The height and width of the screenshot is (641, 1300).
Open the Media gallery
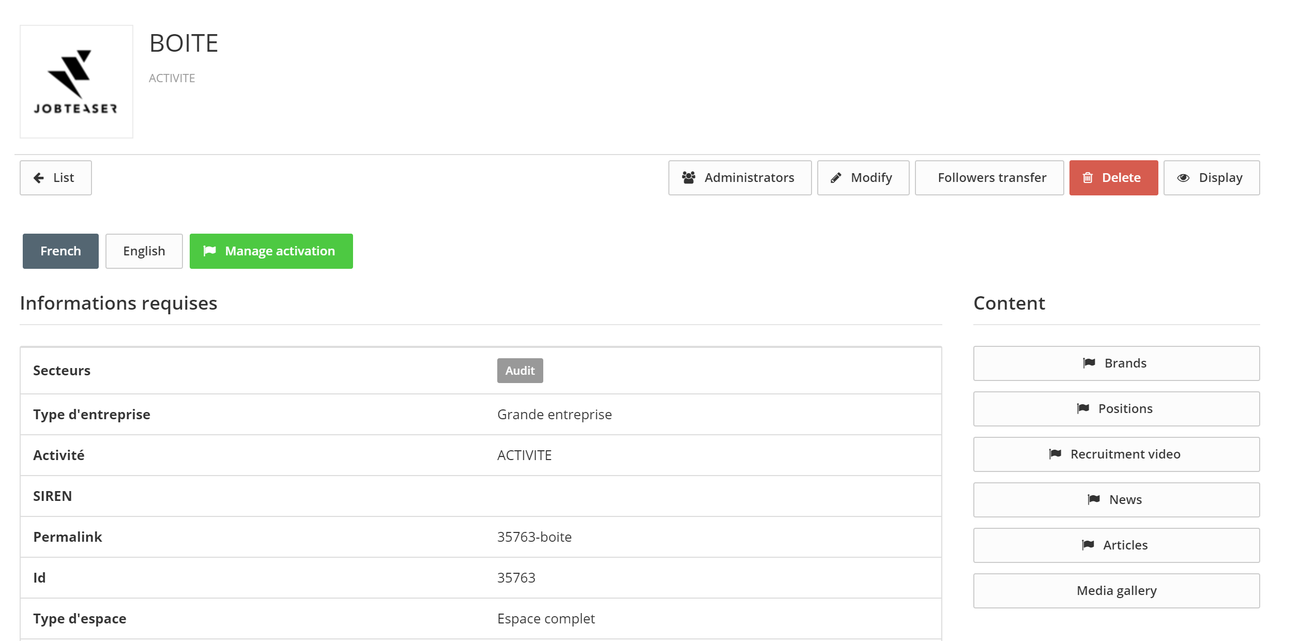pyautogui.click(x=1116, y=591)
